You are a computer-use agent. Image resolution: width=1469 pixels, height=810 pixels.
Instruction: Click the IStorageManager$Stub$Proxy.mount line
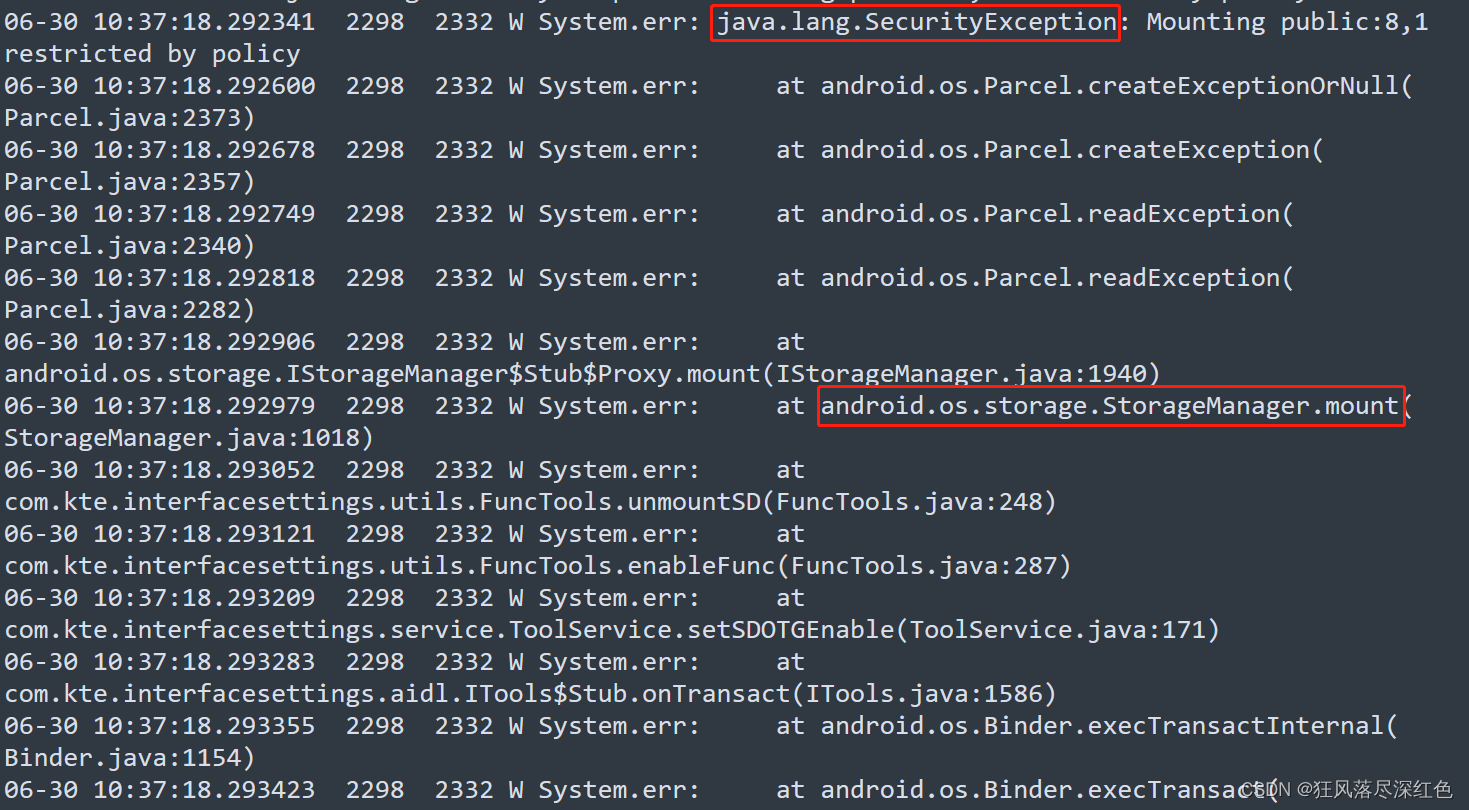coord(583,374)
